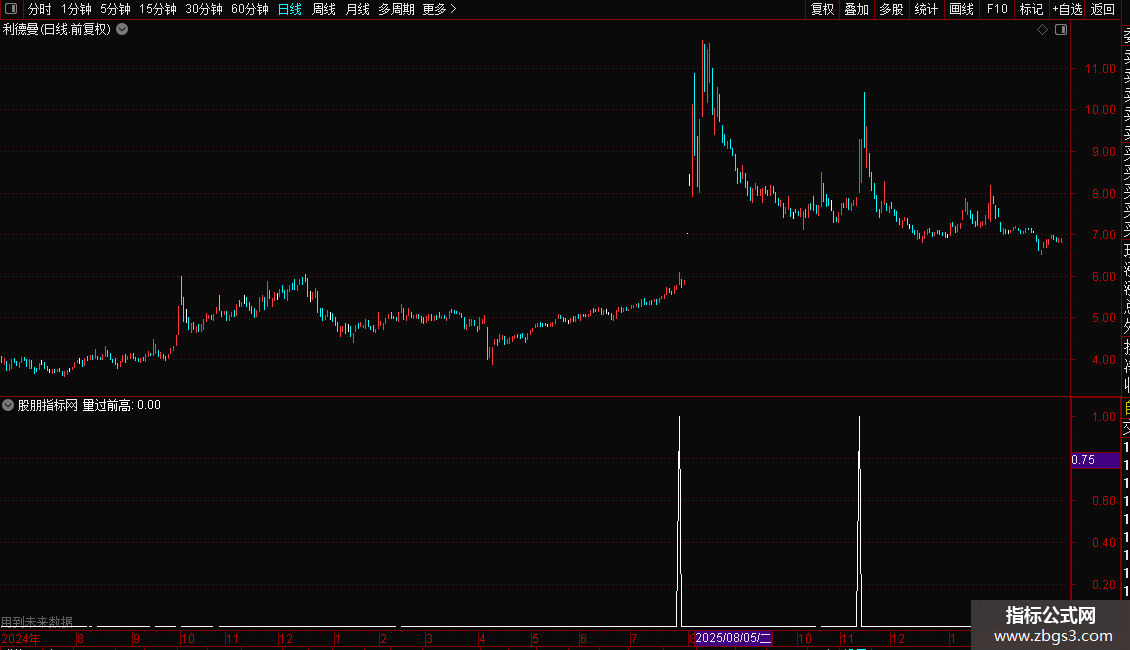
Task: Select the 60分钟 period tab
Action: coord(250,9)
